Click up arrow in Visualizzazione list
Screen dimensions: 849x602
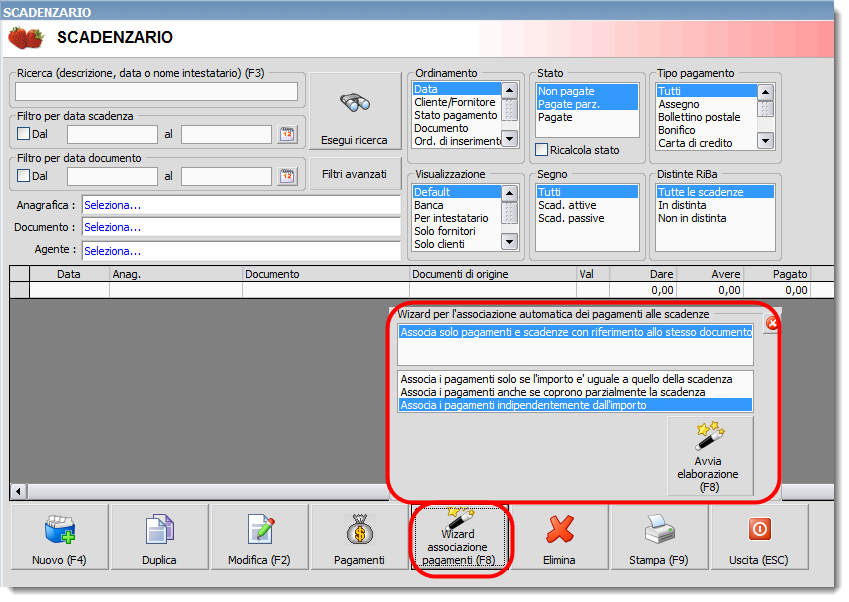[x=510, y=193]
